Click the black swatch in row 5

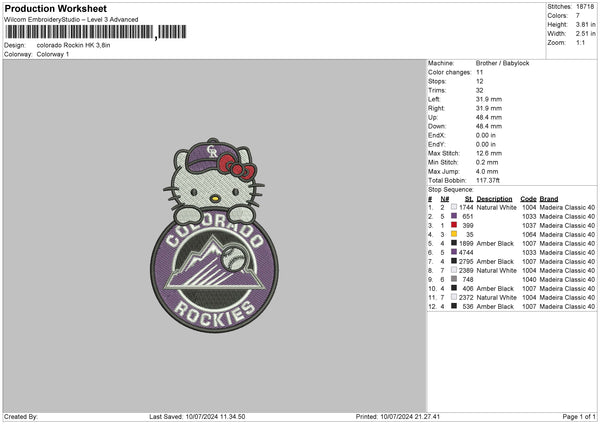(x=454, y=243)
